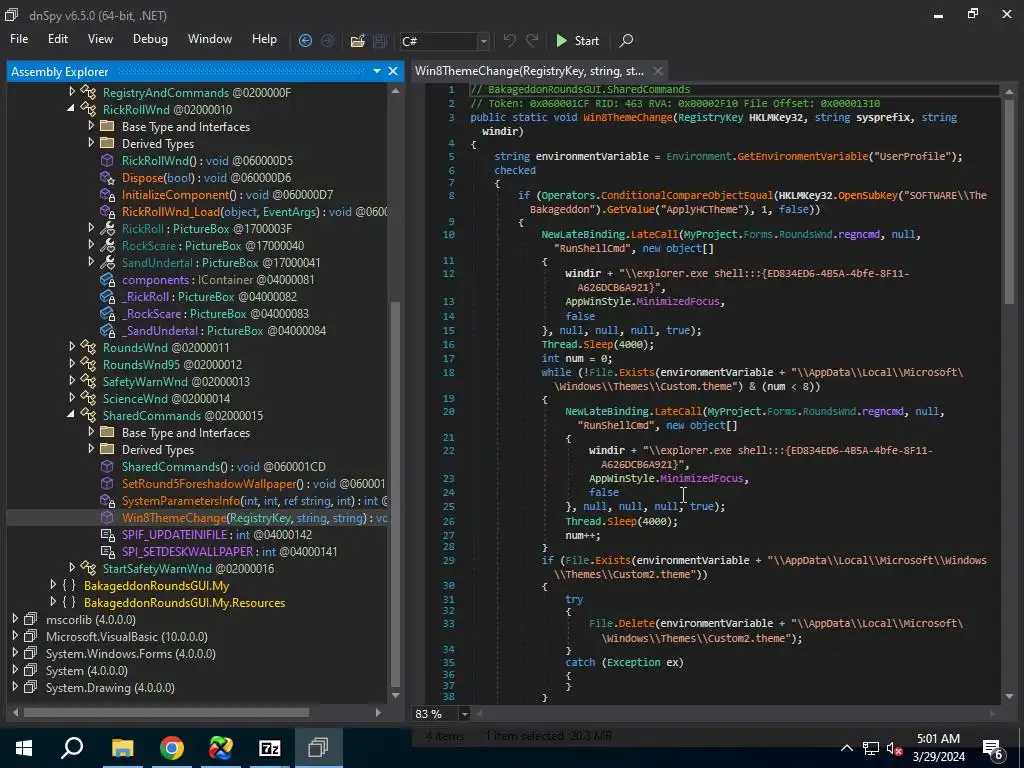Collapse the RickRollWnd tree node

click(72, 109)
